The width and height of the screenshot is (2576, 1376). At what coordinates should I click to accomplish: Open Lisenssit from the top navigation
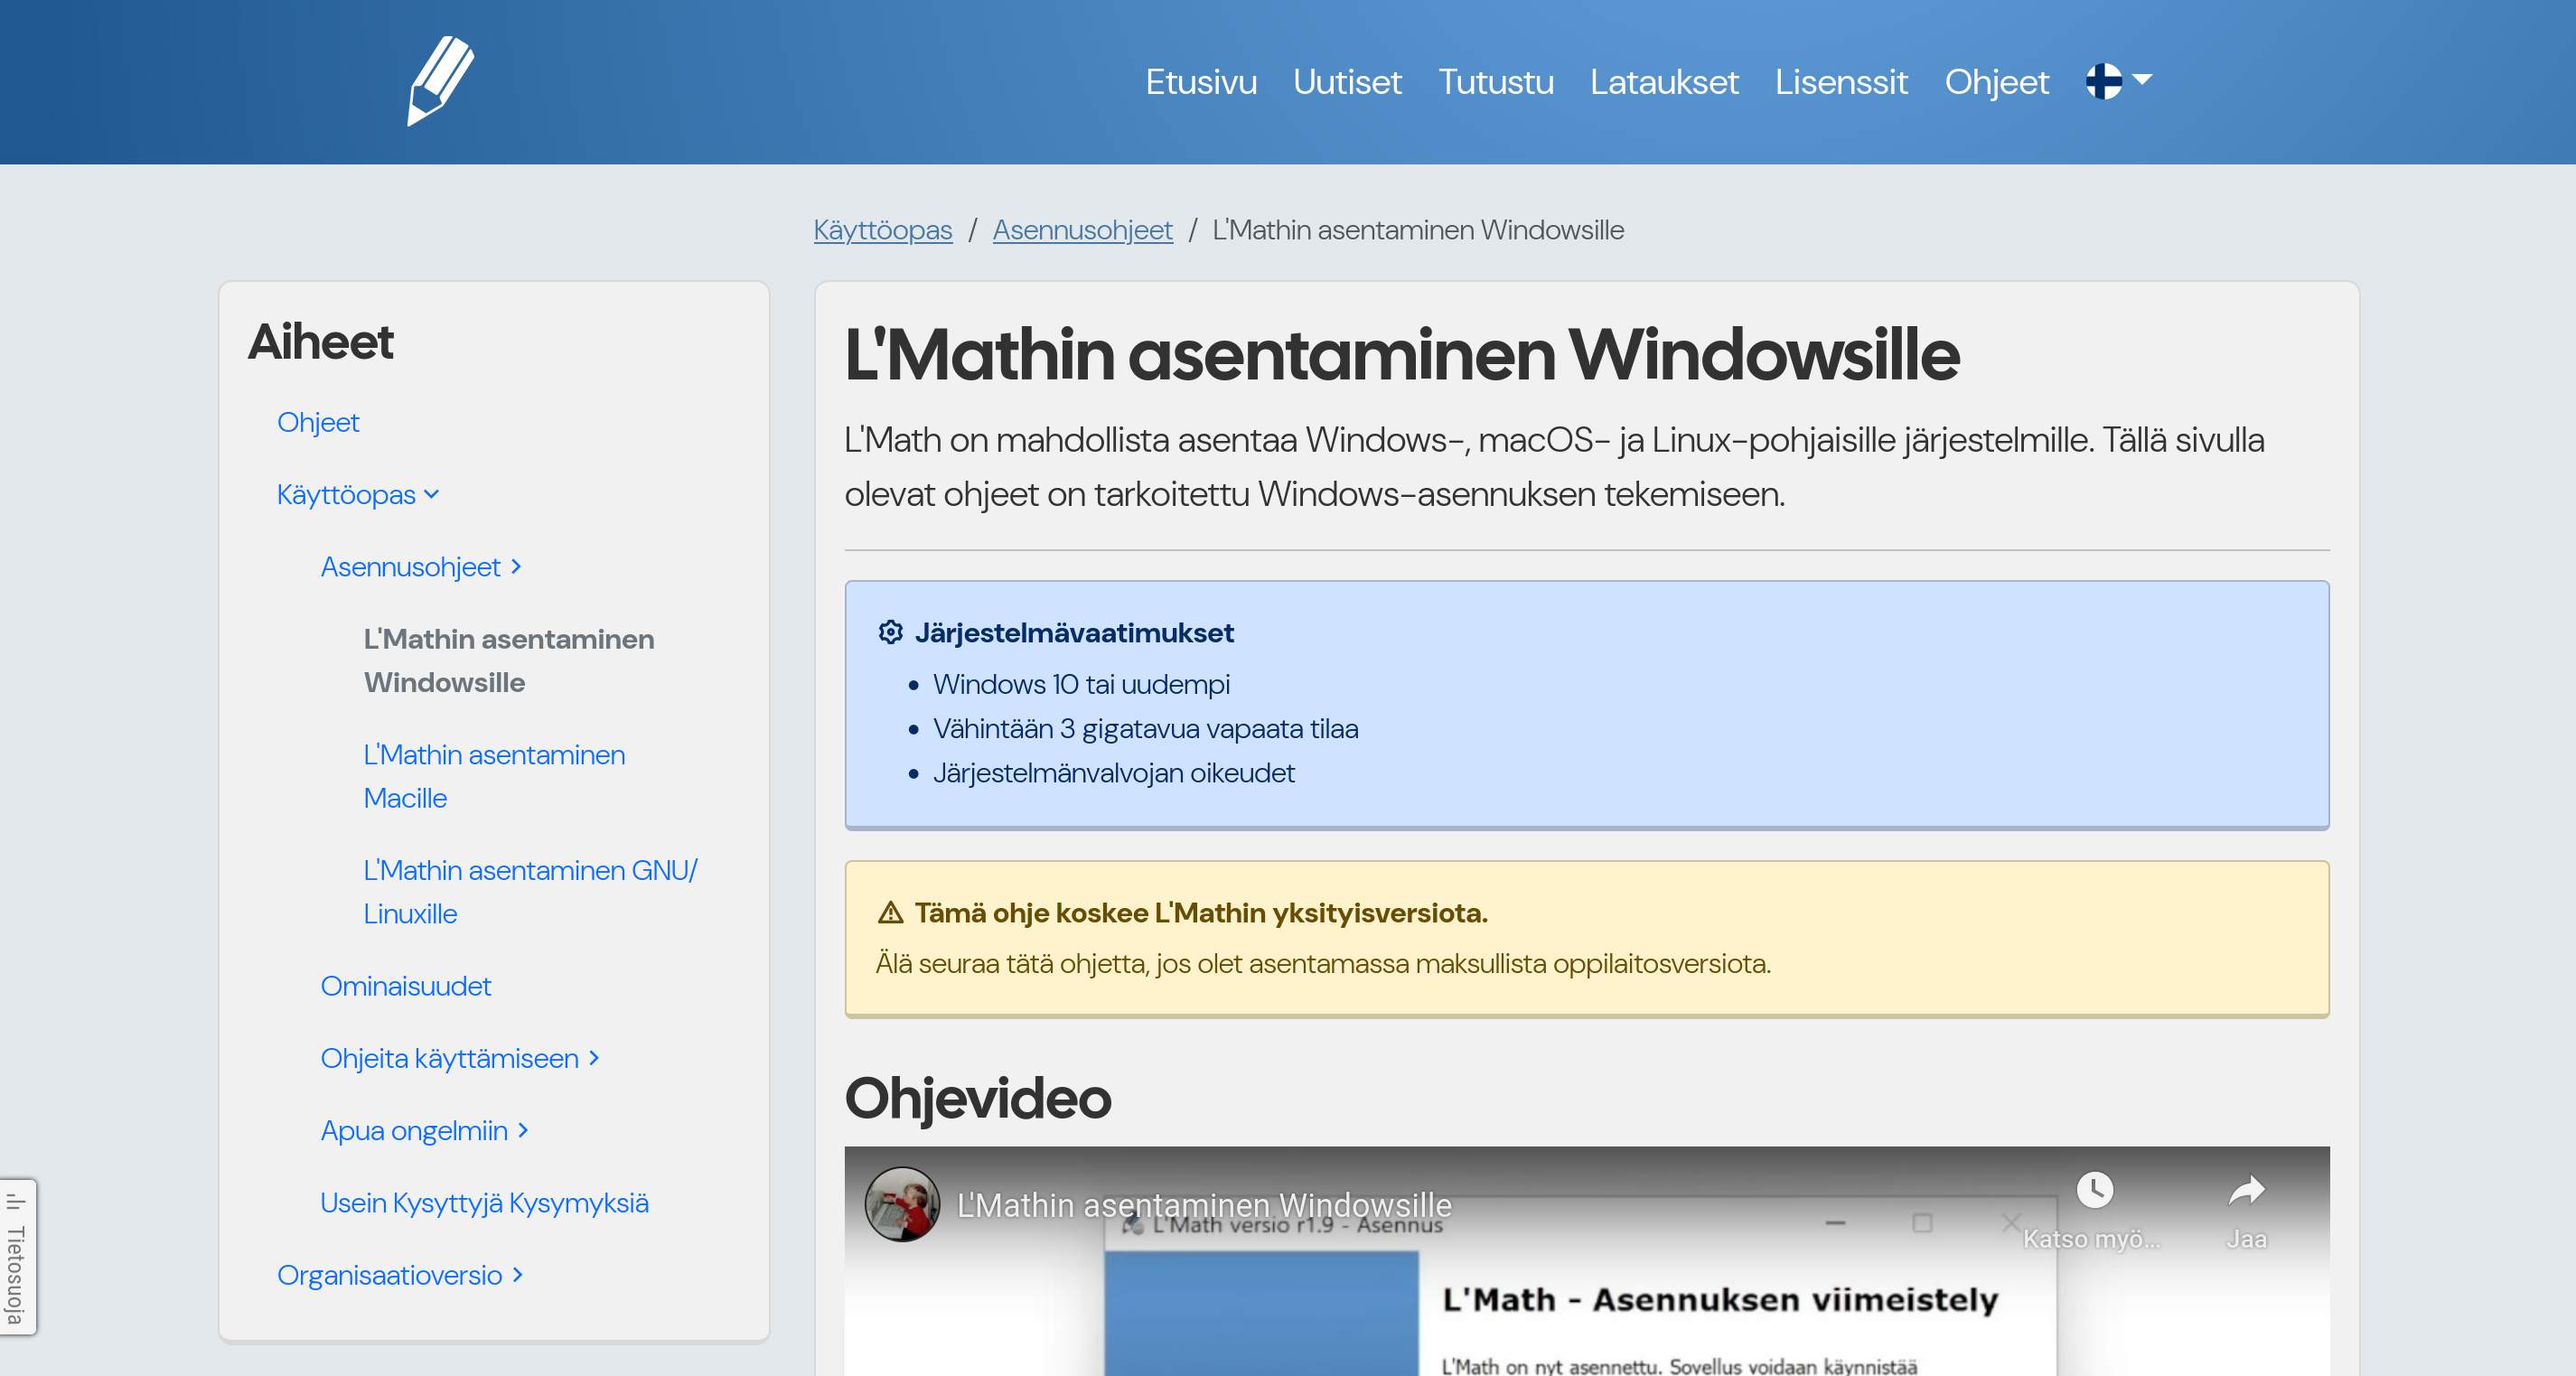[x=1841, y=81]
